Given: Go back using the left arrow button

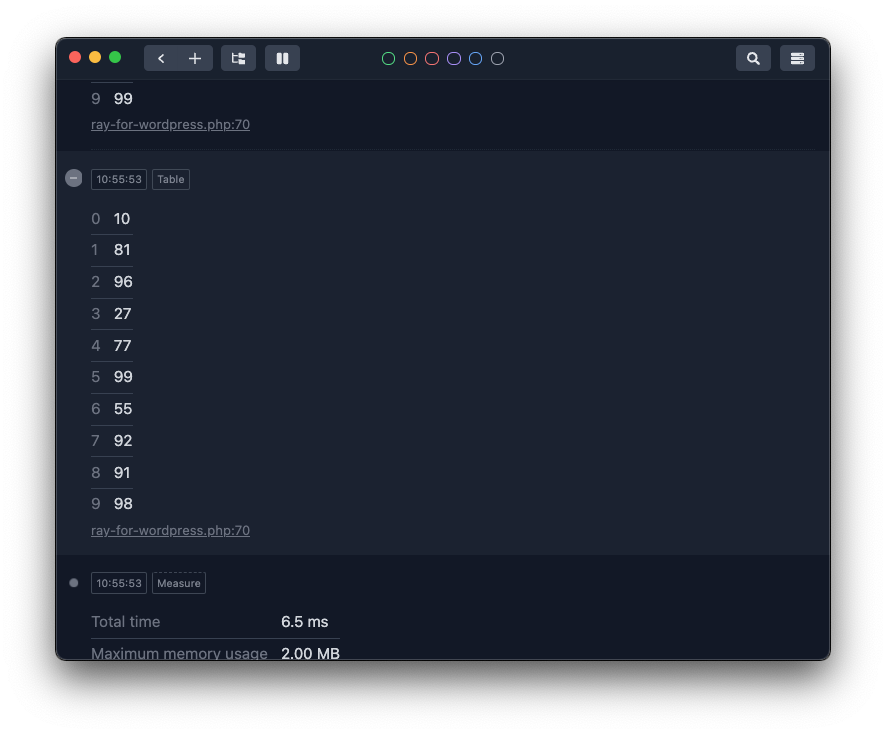Looking at the screenshot, I should tap(161, 58).
